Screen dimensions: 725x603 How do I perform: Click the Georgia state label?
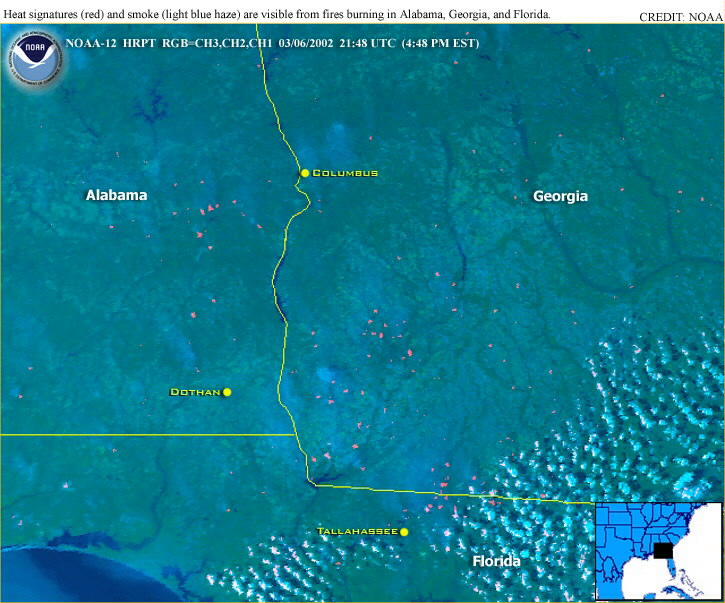click(x=560, y=196)
